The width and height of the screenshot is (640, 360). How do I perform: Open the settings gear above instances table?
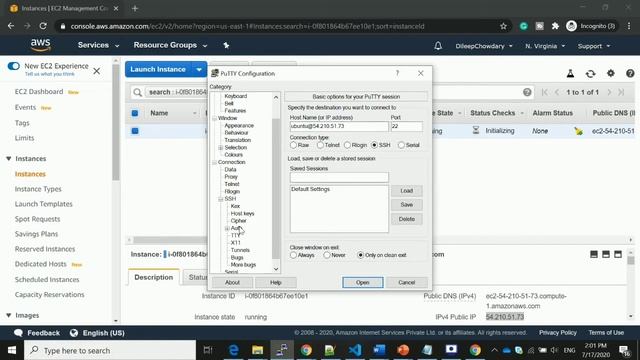[610, 73]
